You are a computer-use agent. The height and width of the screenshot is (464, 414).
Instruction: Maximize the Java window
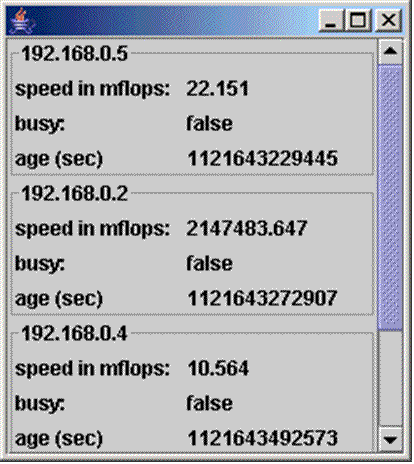click(x=358, y=21)
